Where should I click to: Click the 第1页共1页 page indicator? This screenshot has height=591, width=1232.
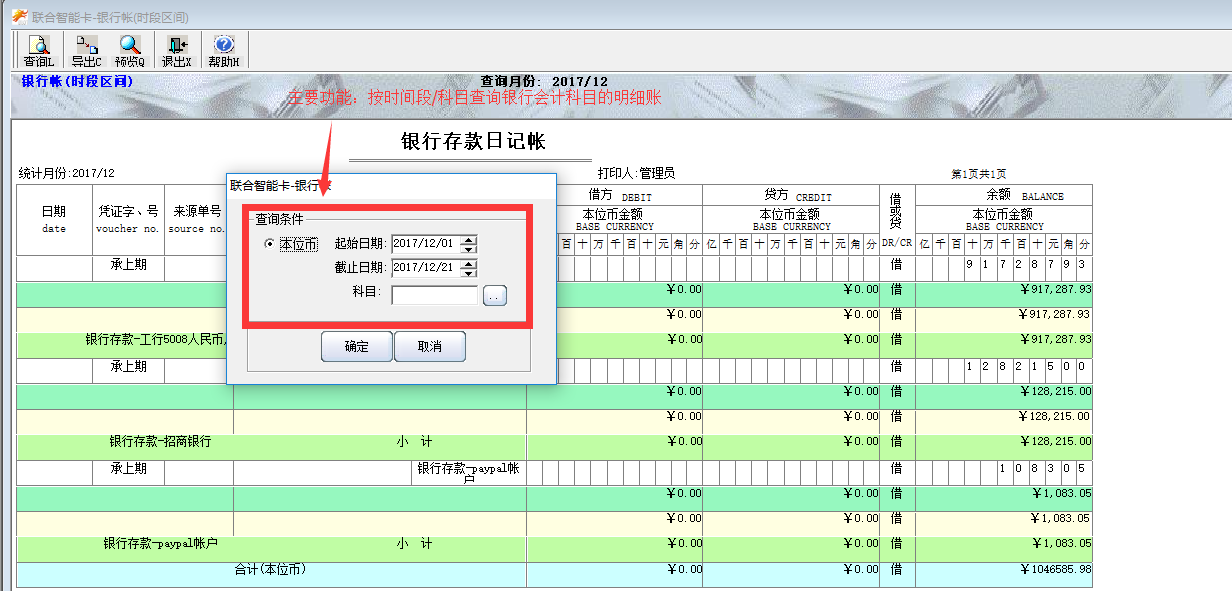point(978,174)
